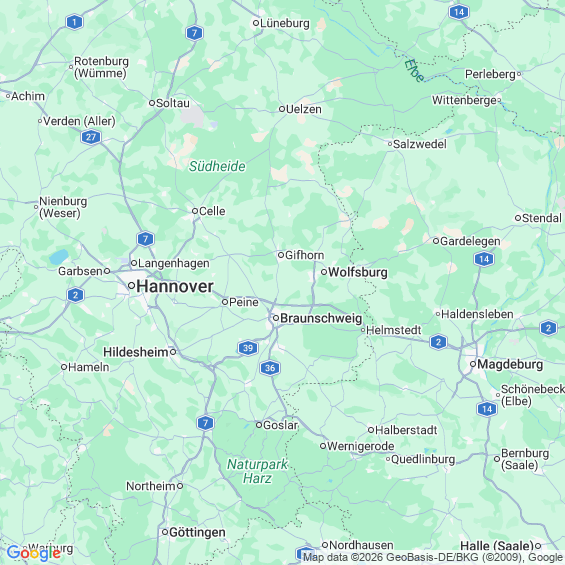Viewport: 565px width, 565px height.
Task: Select the Wolfsburg city label
Action: pos(358,272)
